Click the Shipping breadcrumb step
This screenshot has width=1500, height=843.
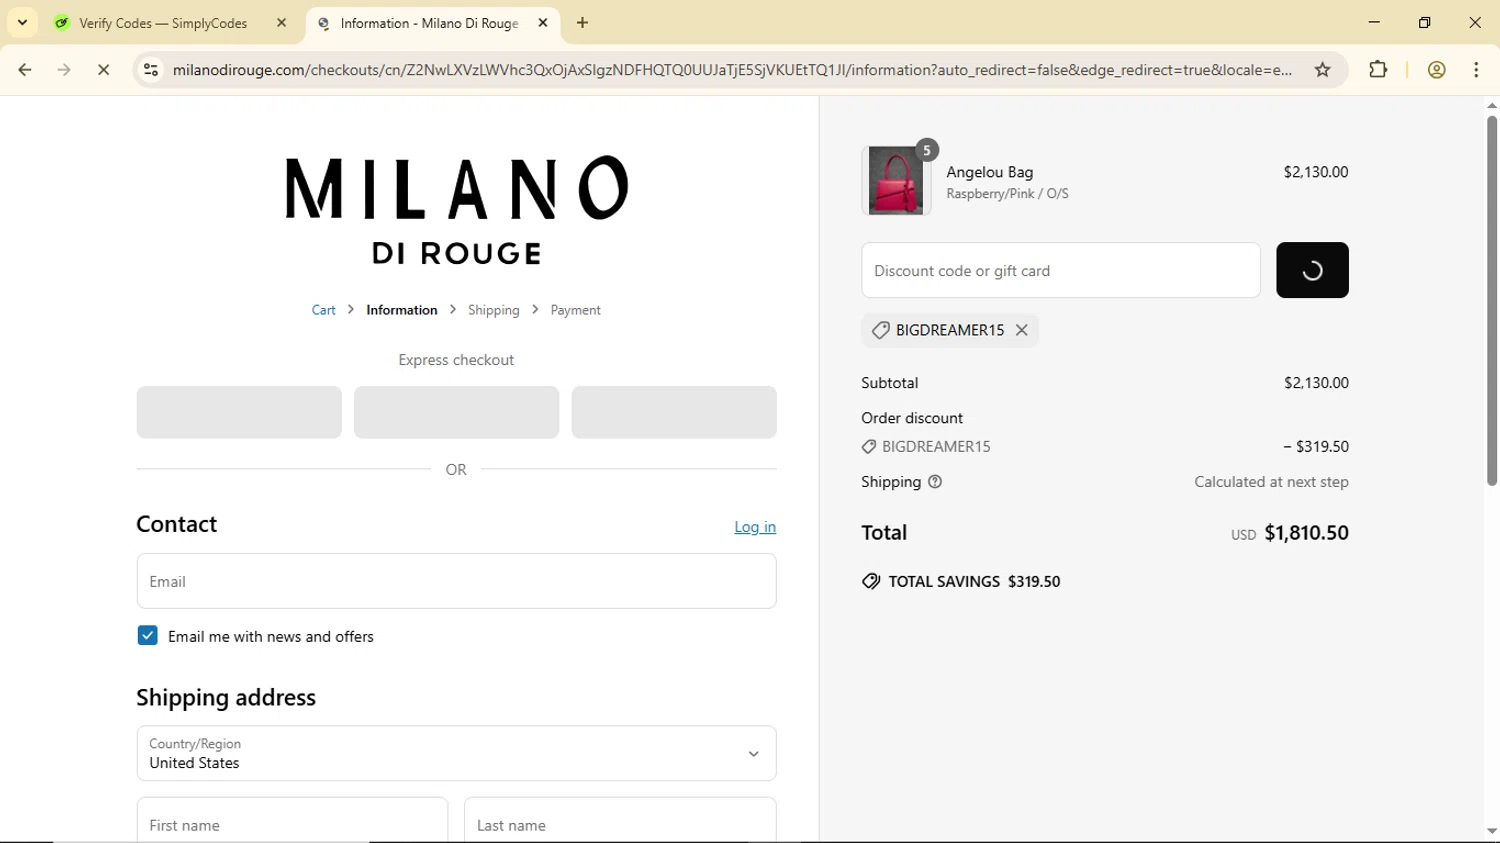click(494, 310)
